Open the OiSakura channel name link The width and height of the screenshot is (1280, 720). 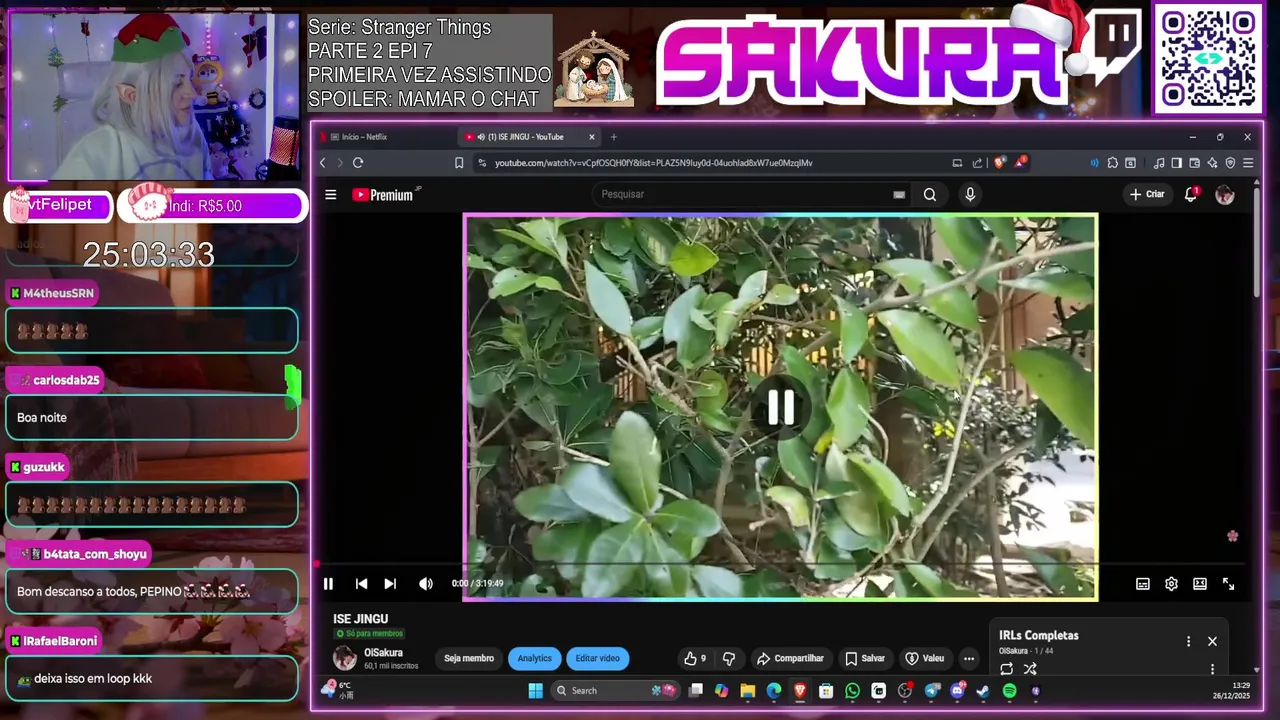(x=383, y=653)
